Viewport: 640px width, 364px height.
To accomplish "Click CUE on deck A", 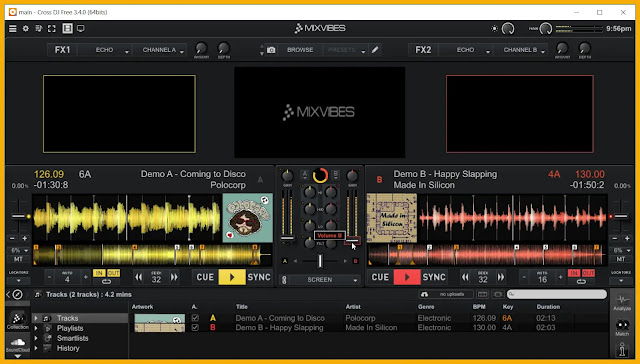I will coord(205,277).
